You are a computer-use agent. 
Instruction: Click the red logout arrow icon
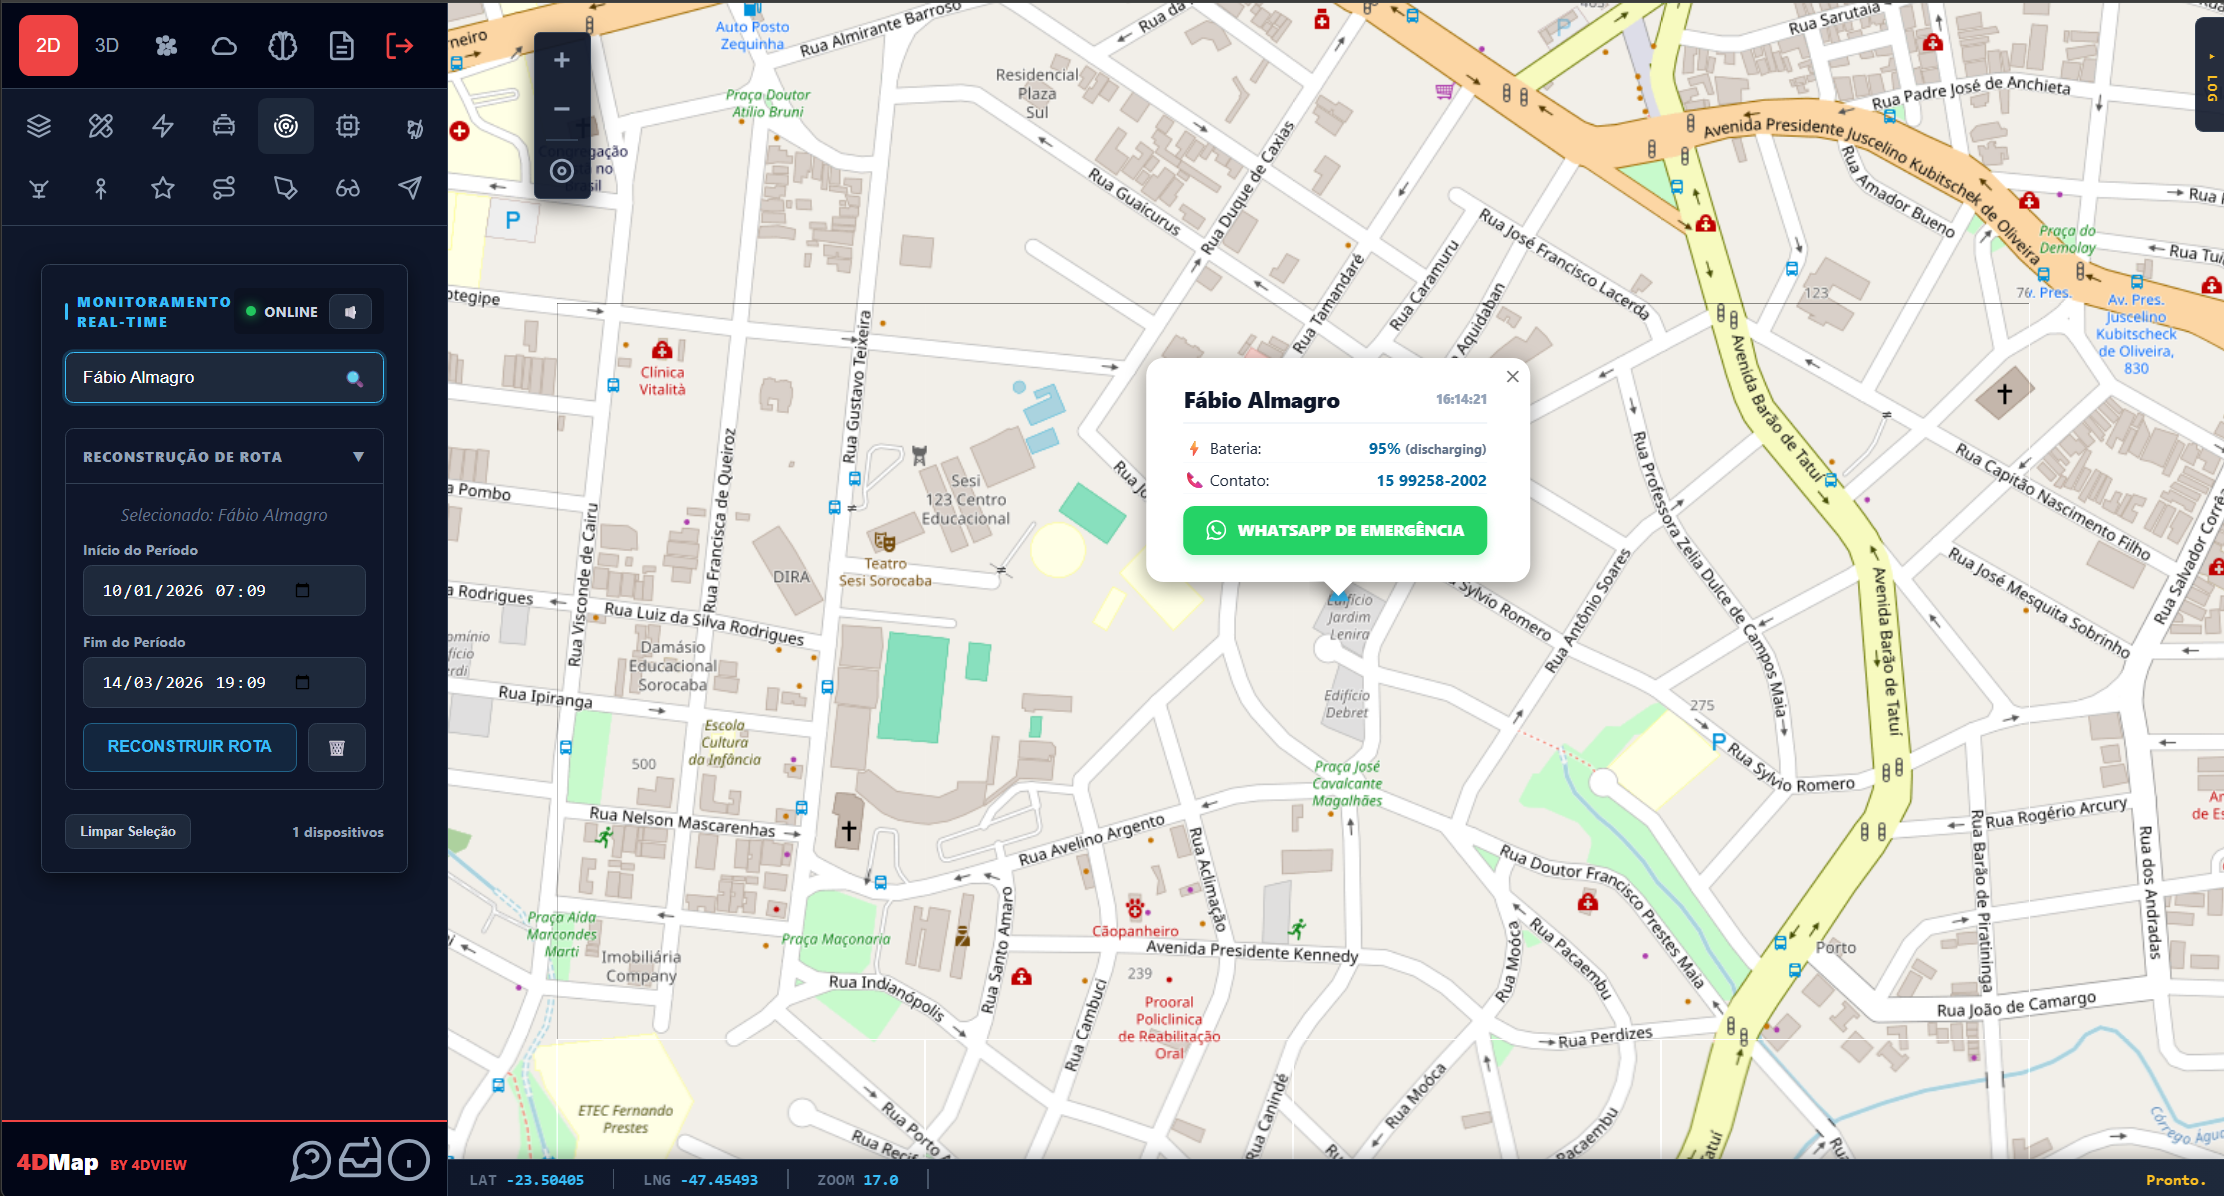(400, 46)
